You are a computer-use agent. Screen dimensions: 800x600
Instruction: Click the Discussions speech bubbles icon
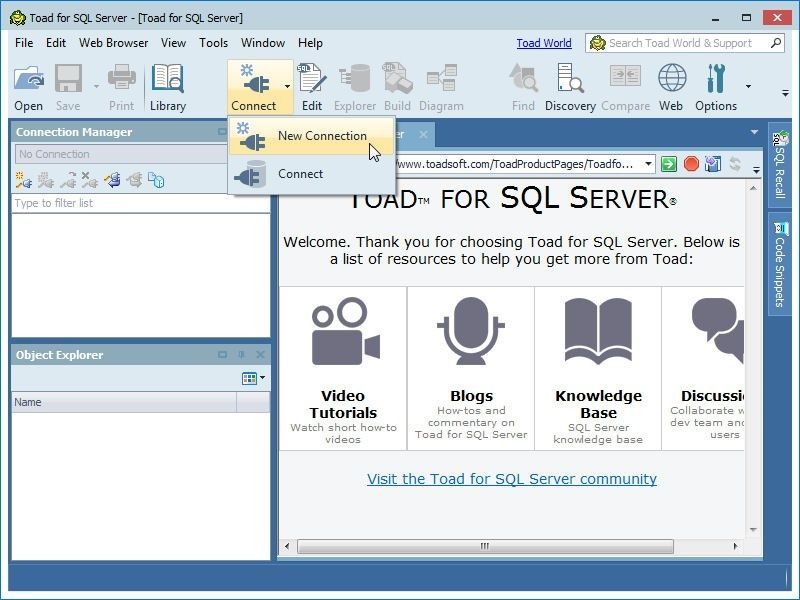click(x=717, y=332)
